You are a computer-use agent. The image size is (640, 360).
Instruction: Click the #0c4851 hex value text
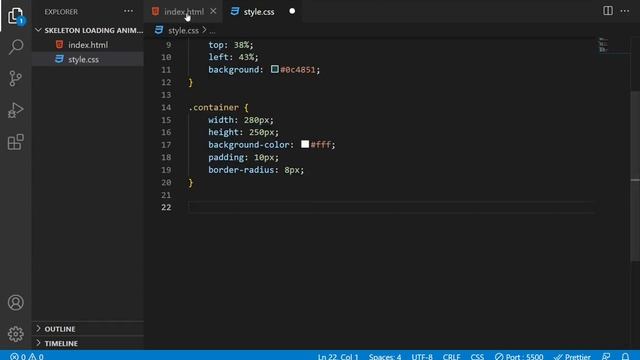coord(298,70)
